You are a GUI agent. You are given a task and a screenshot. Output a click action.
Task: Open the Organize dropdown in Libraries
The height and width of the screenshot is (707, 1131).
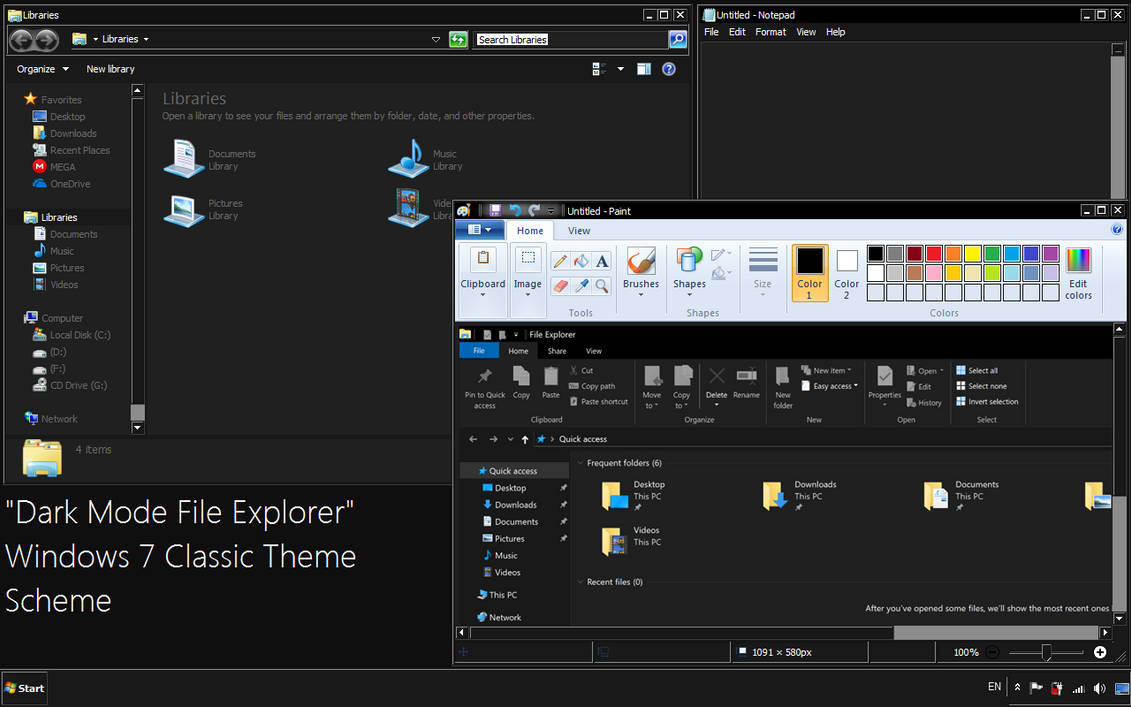(x=43, y=69)
